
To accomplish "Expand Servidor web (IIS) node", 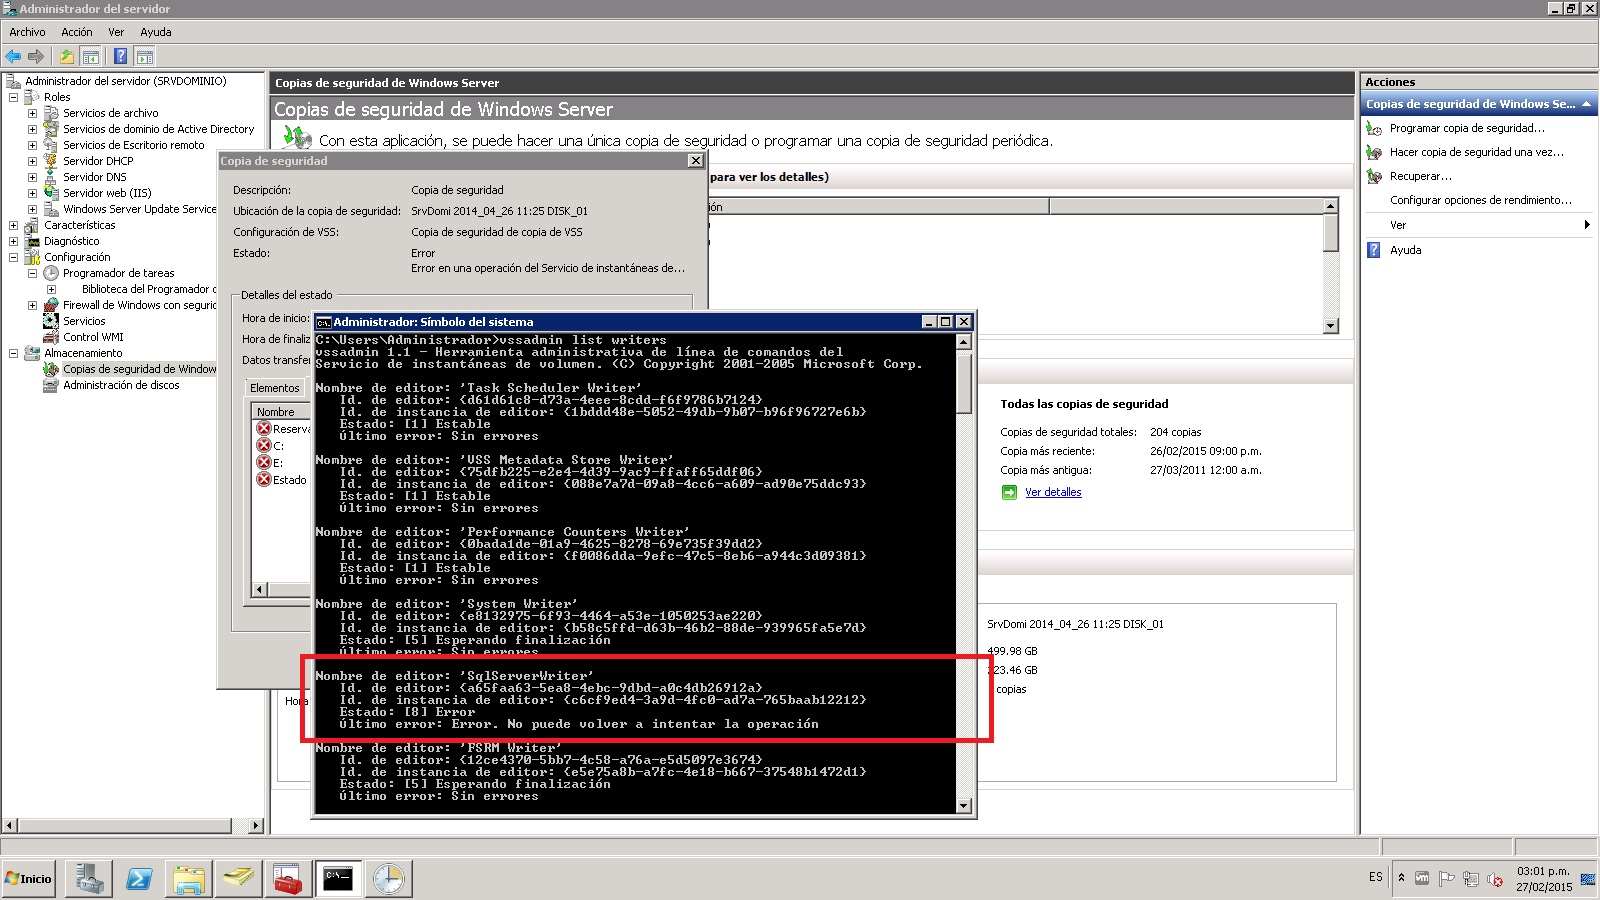I will pyautogui.click(x=33, y=193).
